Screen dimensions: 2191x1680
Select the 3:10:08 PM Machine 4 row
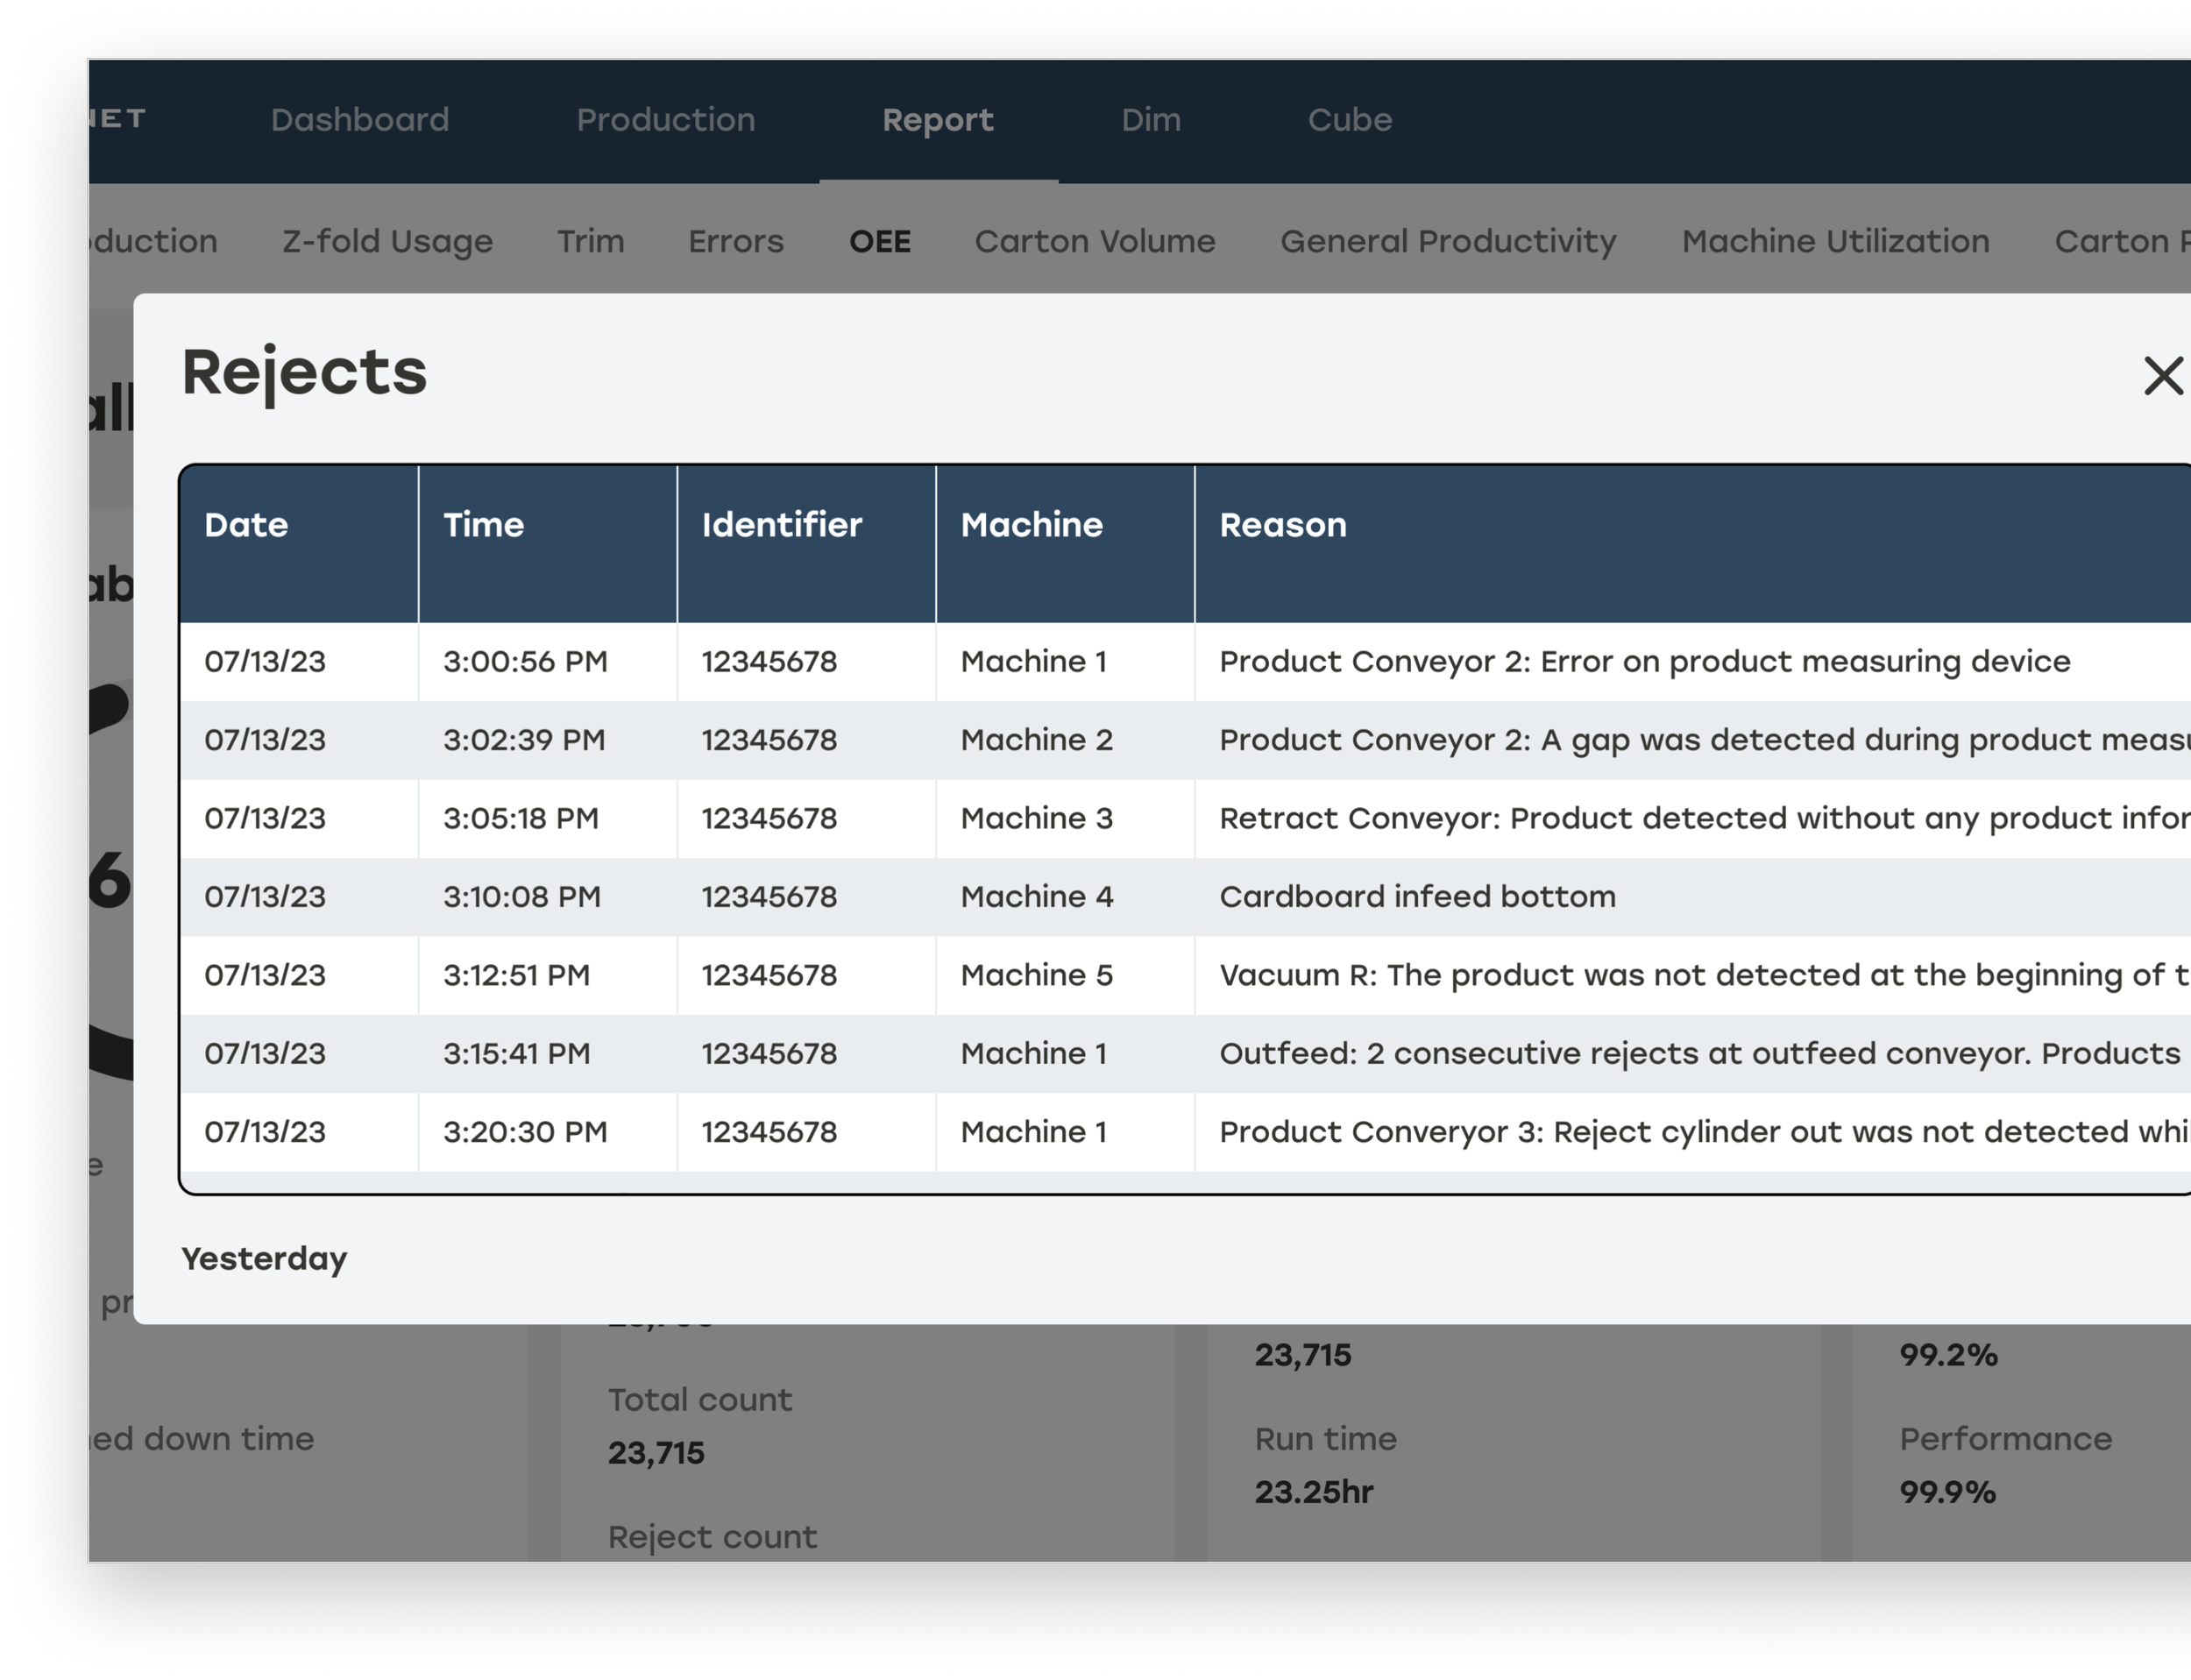(521, 897)
